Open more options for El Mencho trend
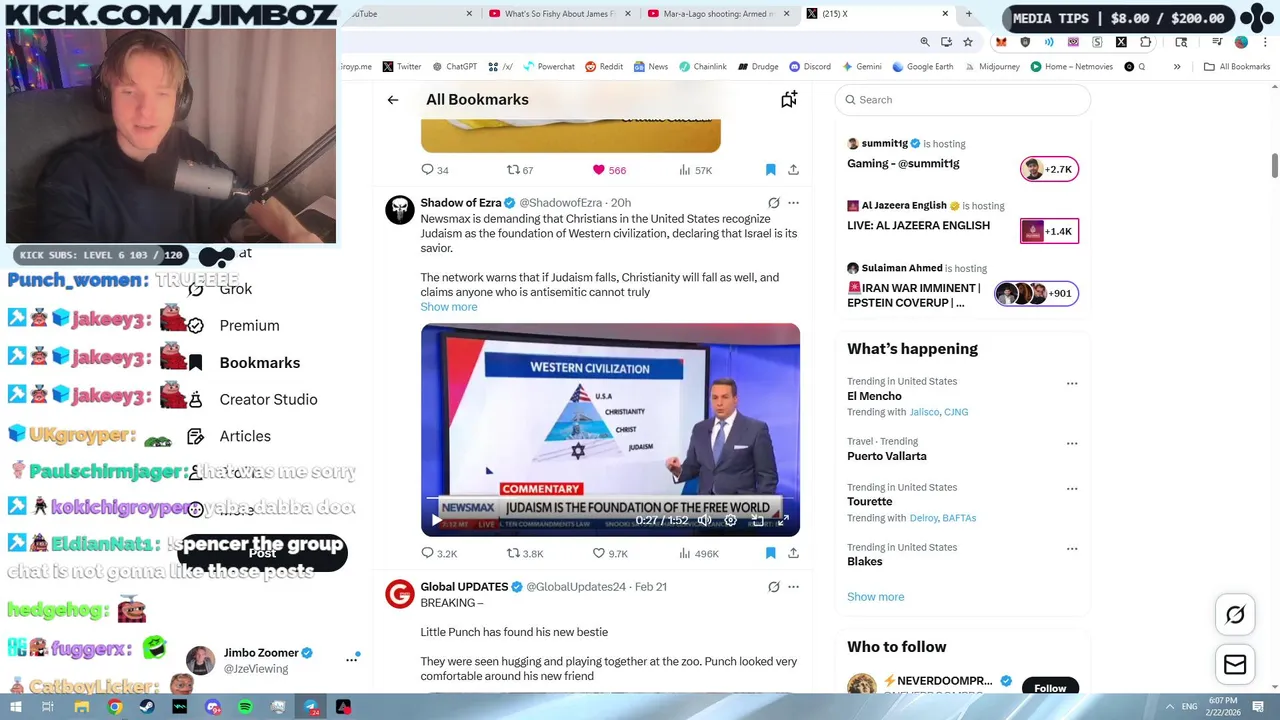The height and width of the screenshot is (720, 1280). pyautogui.click(x=1072, y=383)
